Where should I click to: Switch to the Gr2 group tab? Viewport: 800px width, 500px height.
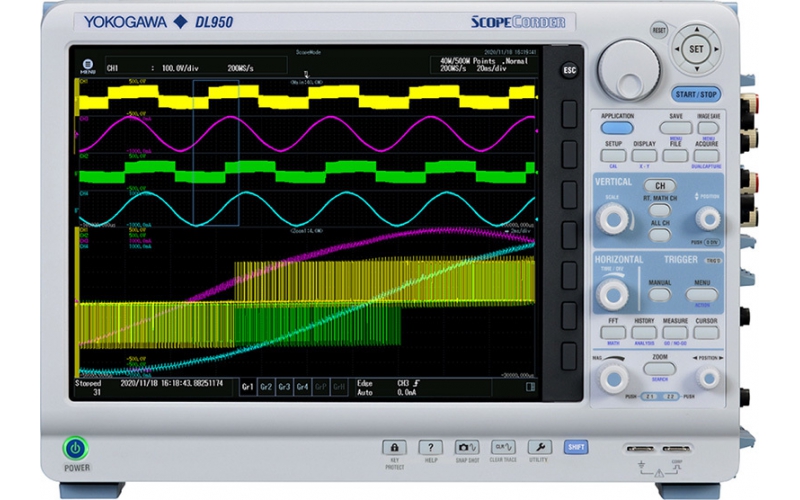tap(266, 387)
